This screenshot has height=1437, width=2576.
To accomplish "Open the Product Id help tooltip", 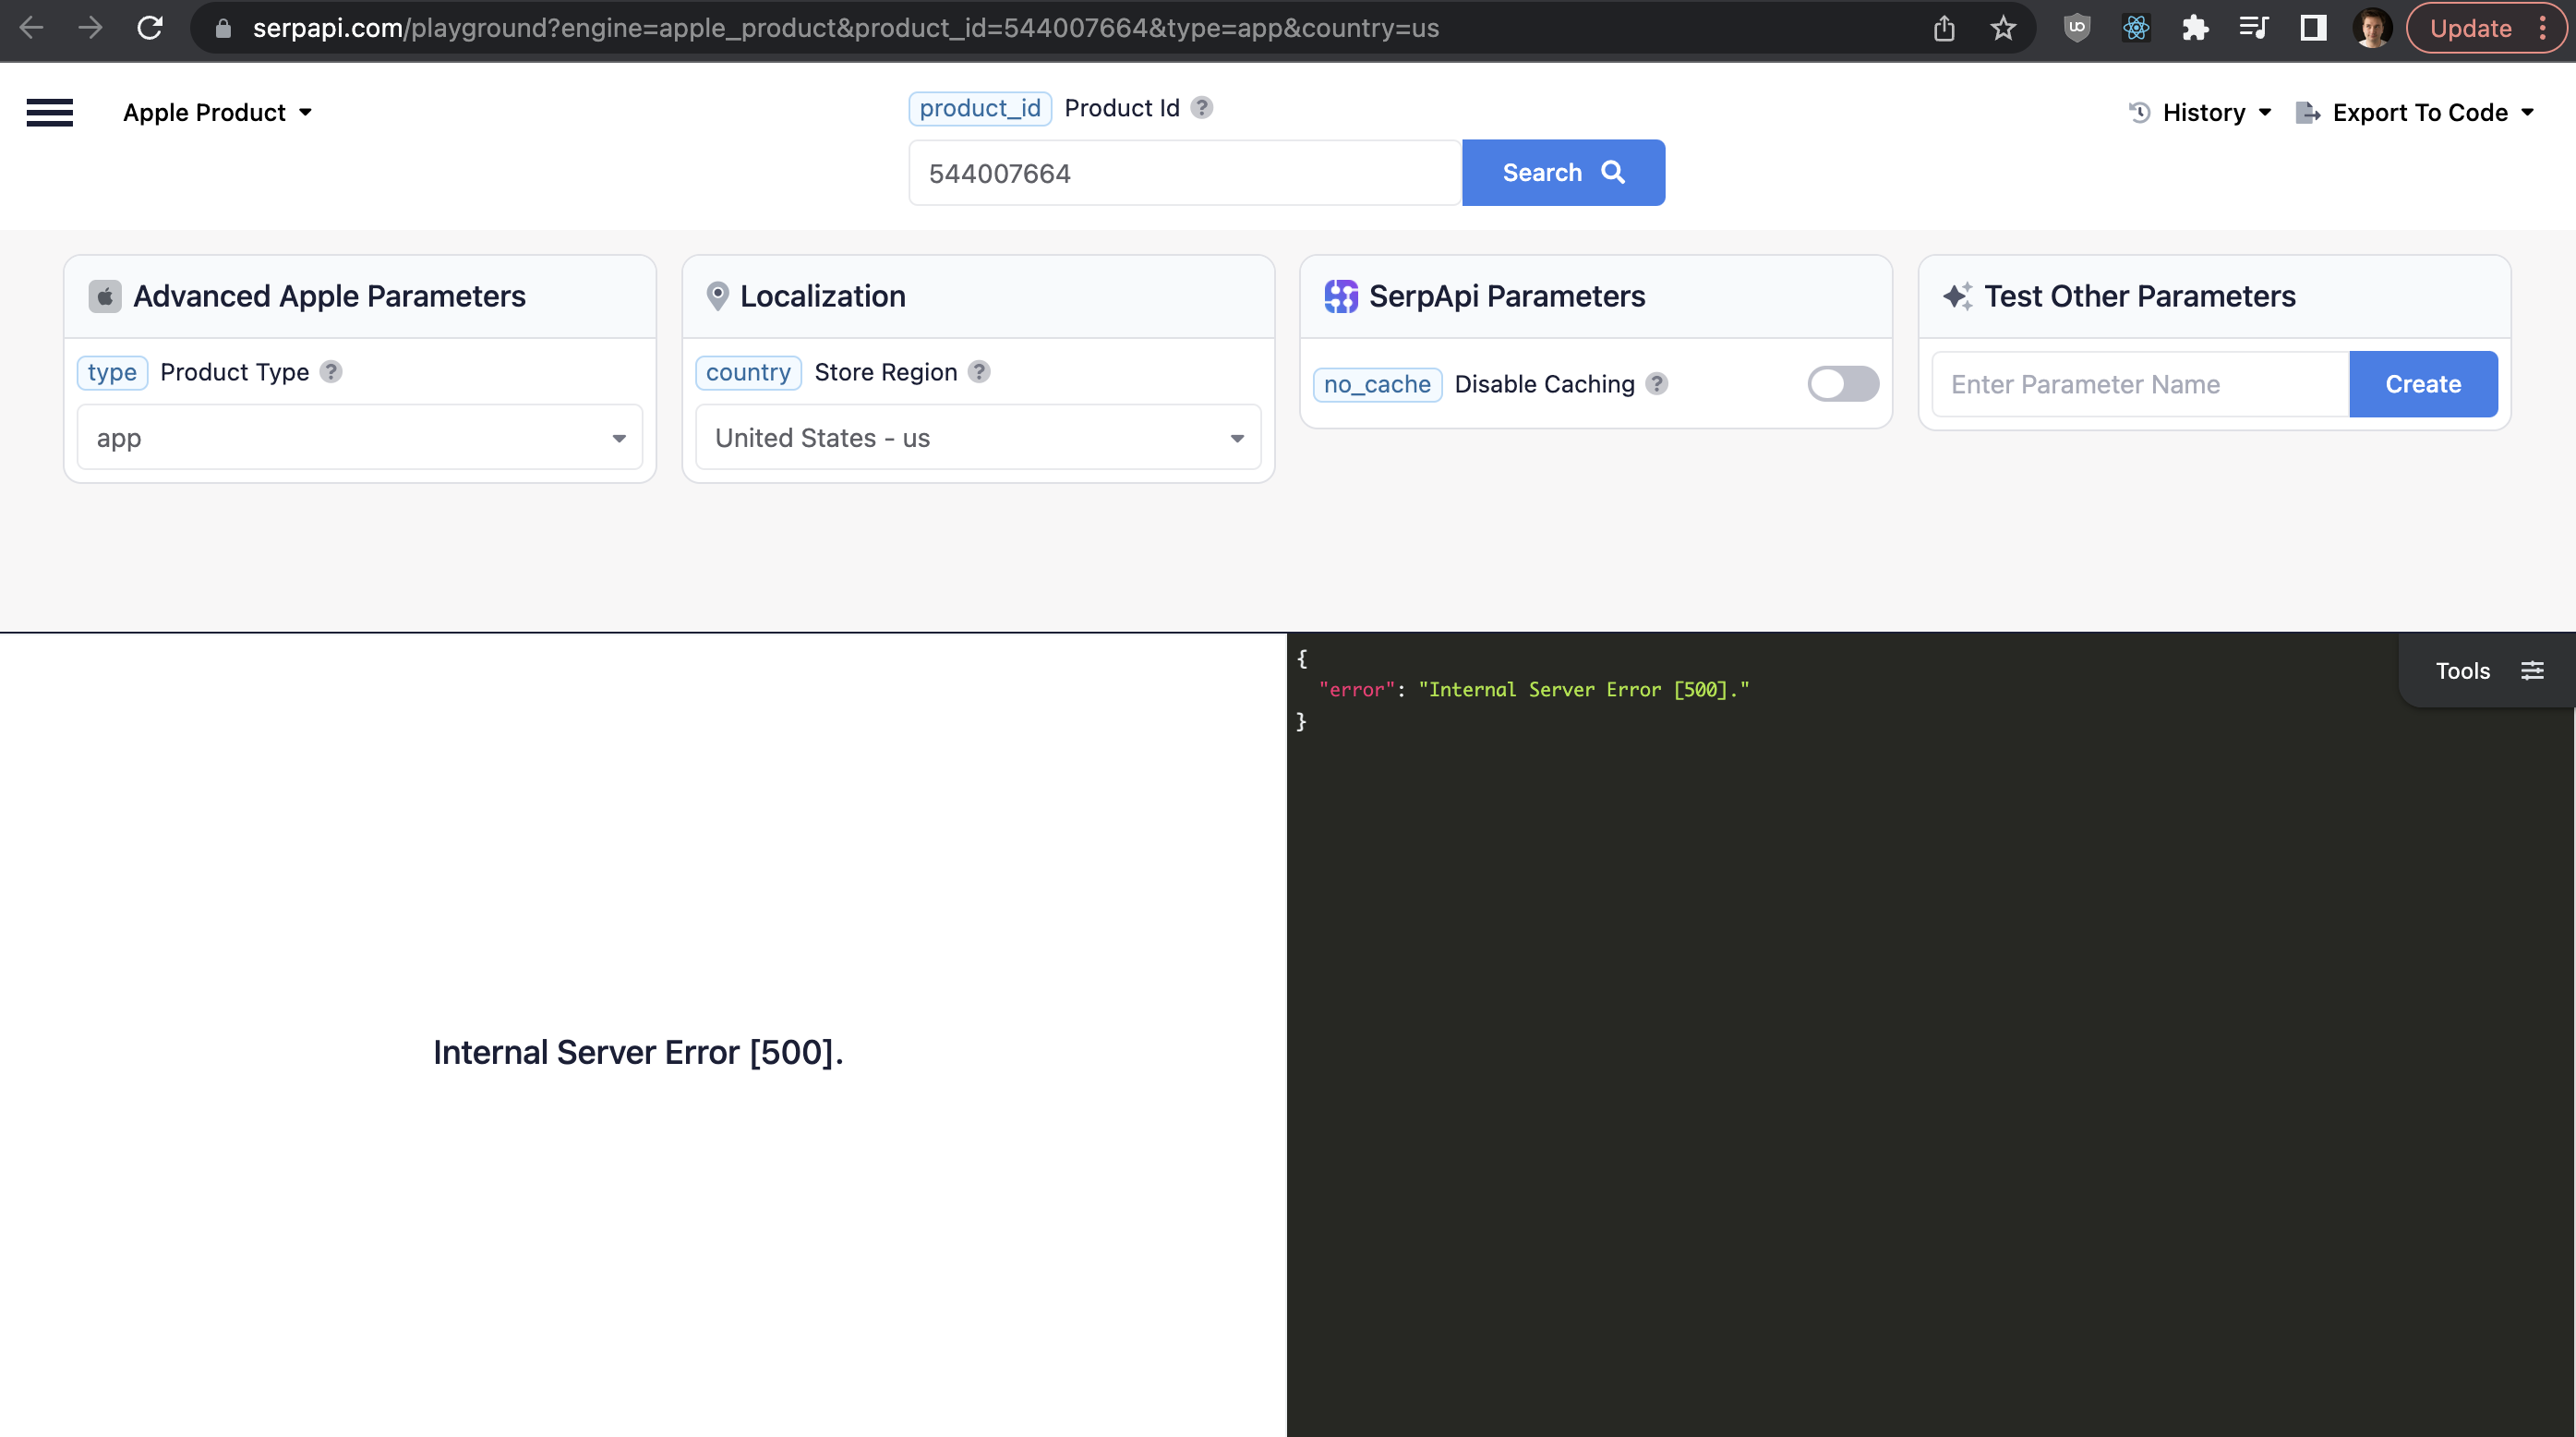I will click(x=1203, y=108).
